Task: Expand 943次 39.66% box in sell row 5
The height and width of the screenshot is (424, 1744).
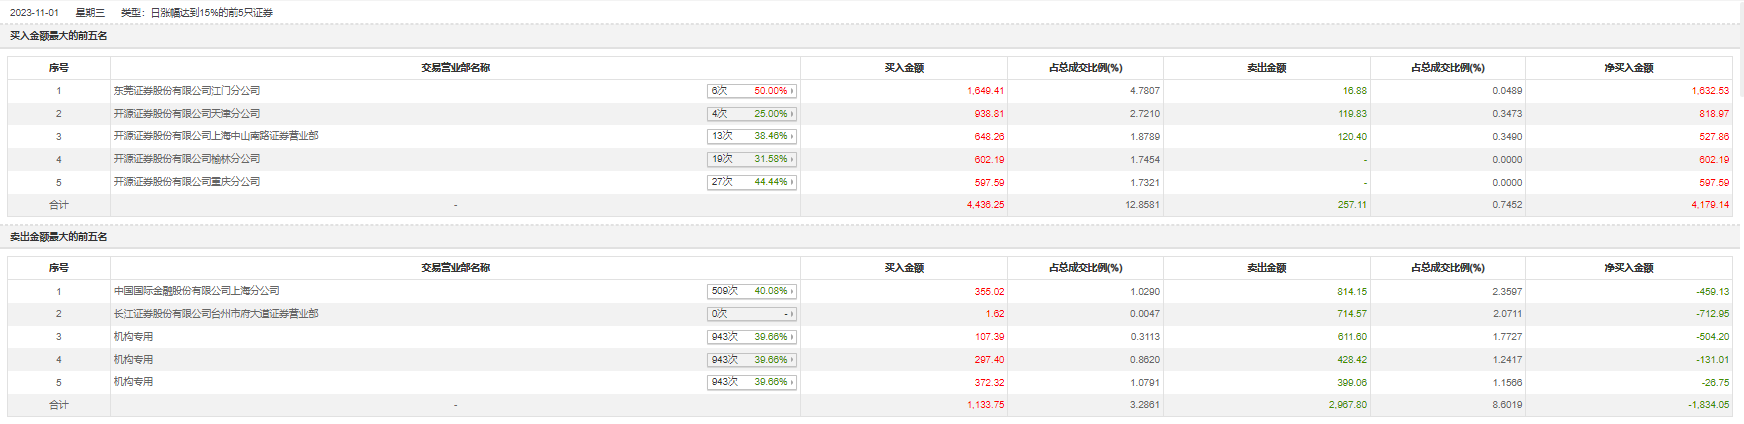Action: pos(752,382)
